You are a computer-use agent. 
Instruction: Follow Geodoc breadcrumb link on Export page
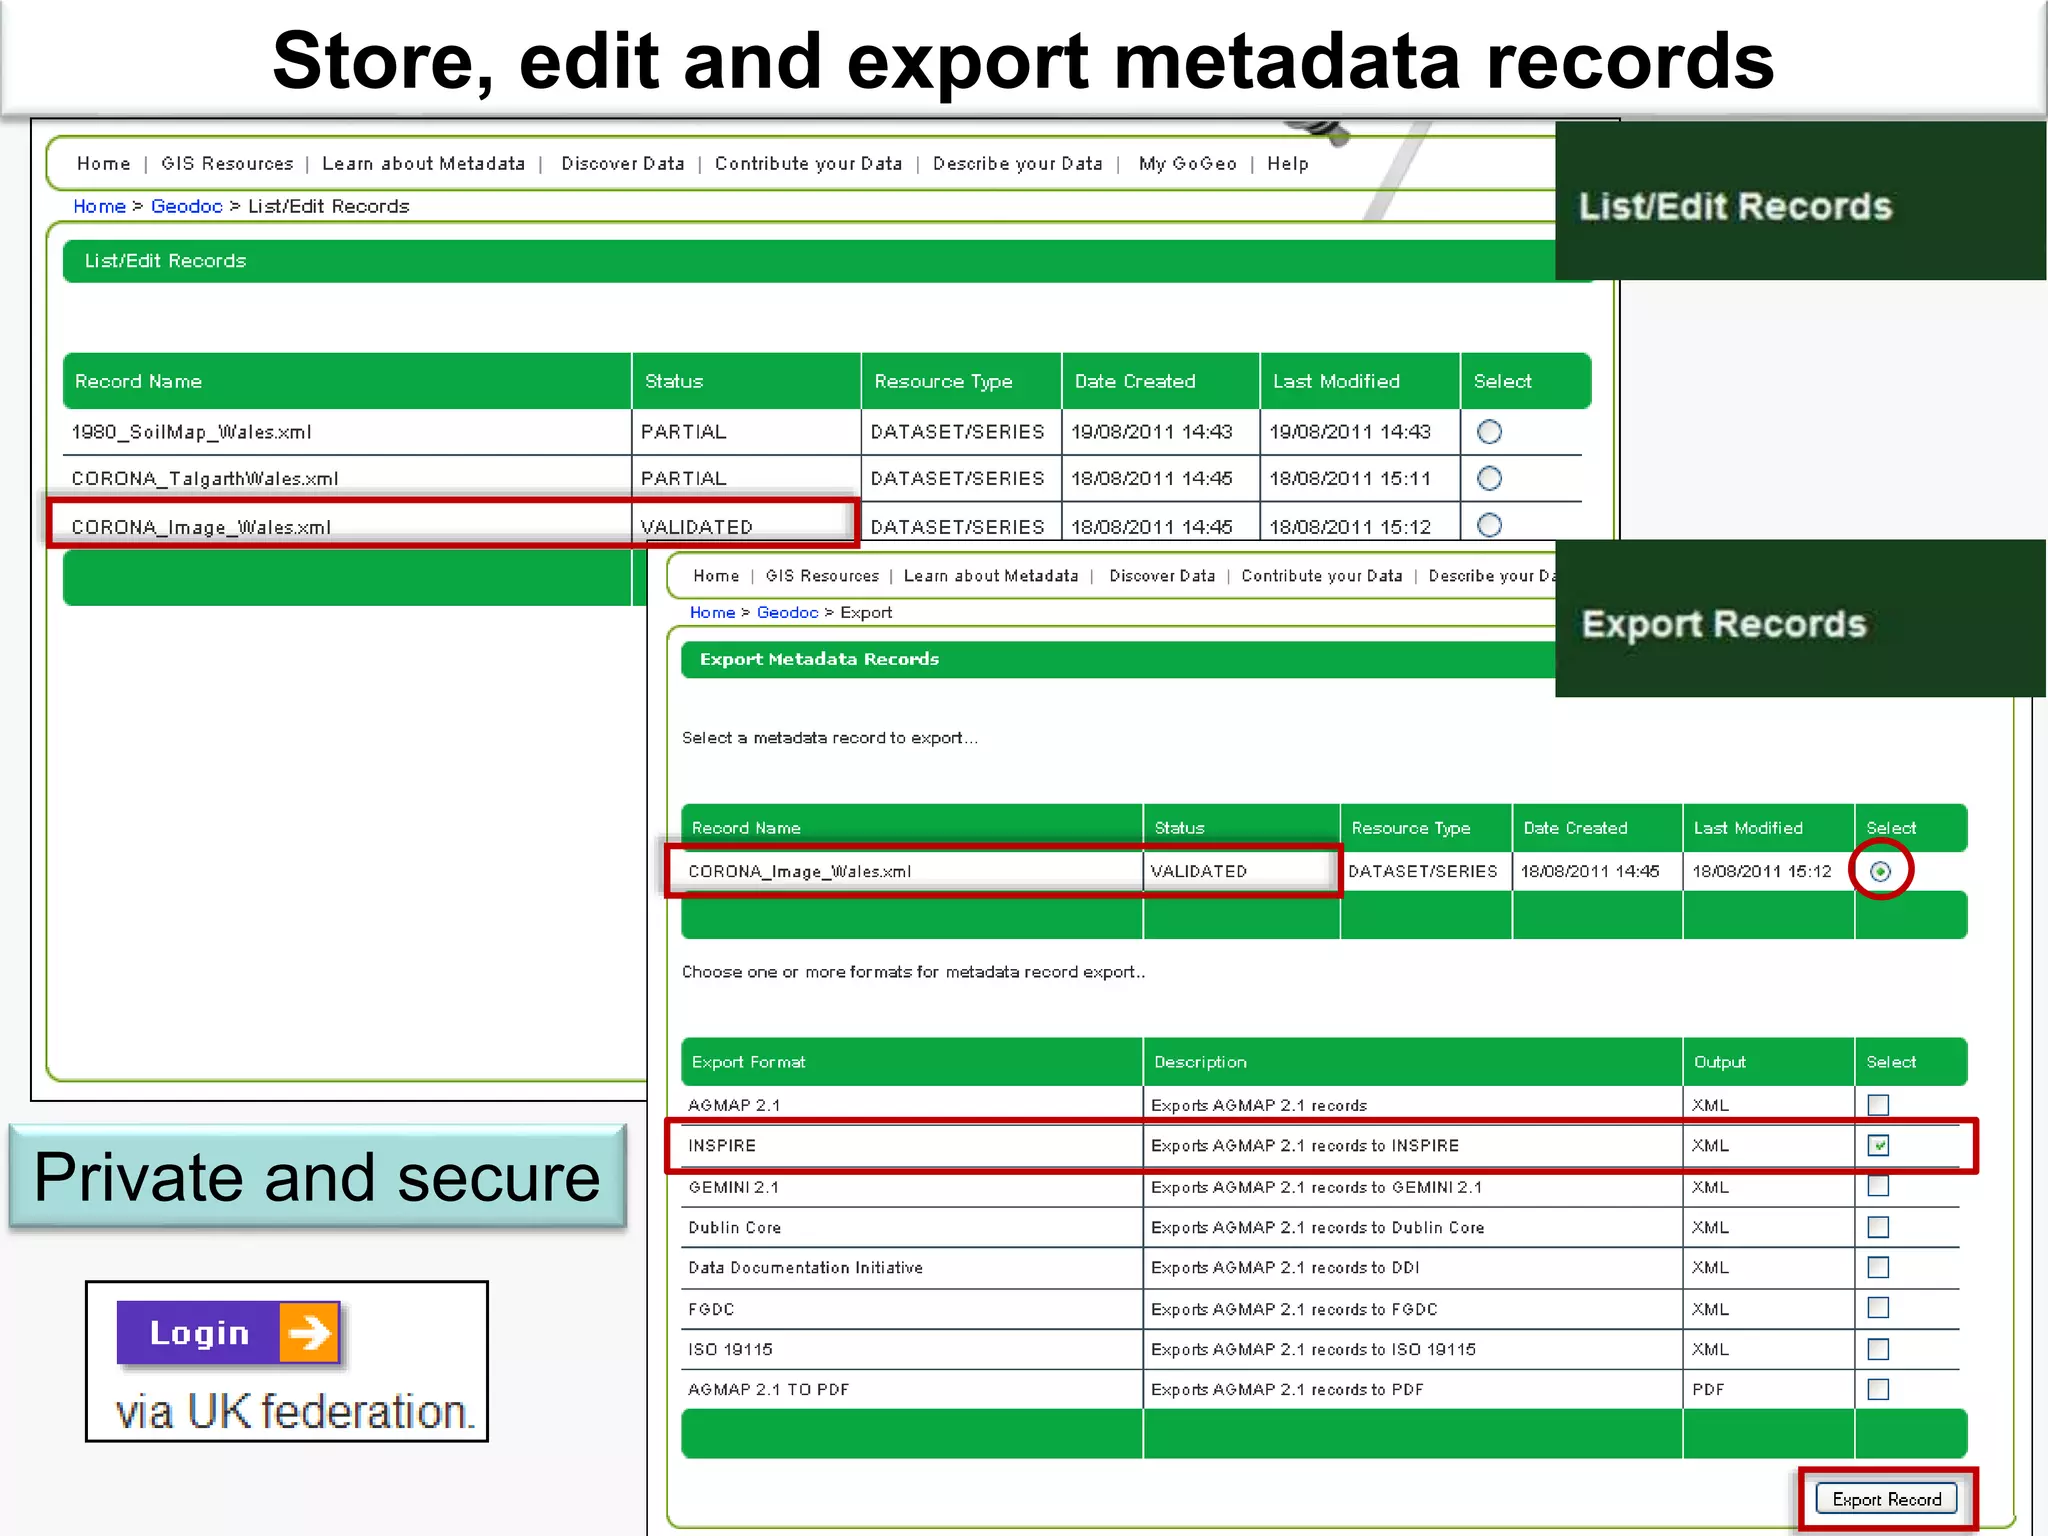787,612
